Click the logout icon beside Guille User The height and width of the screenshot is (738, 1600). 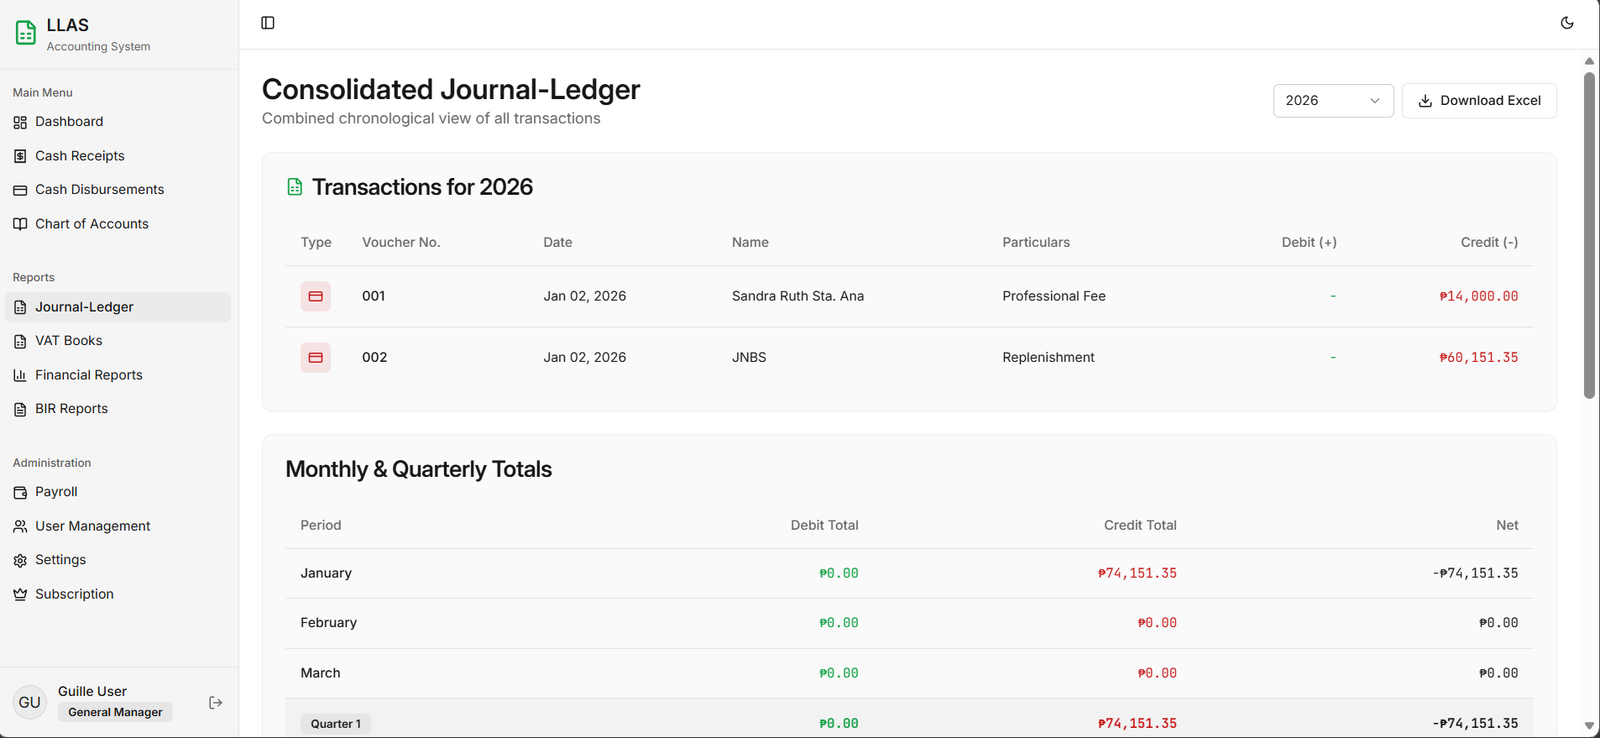[215, 703]
